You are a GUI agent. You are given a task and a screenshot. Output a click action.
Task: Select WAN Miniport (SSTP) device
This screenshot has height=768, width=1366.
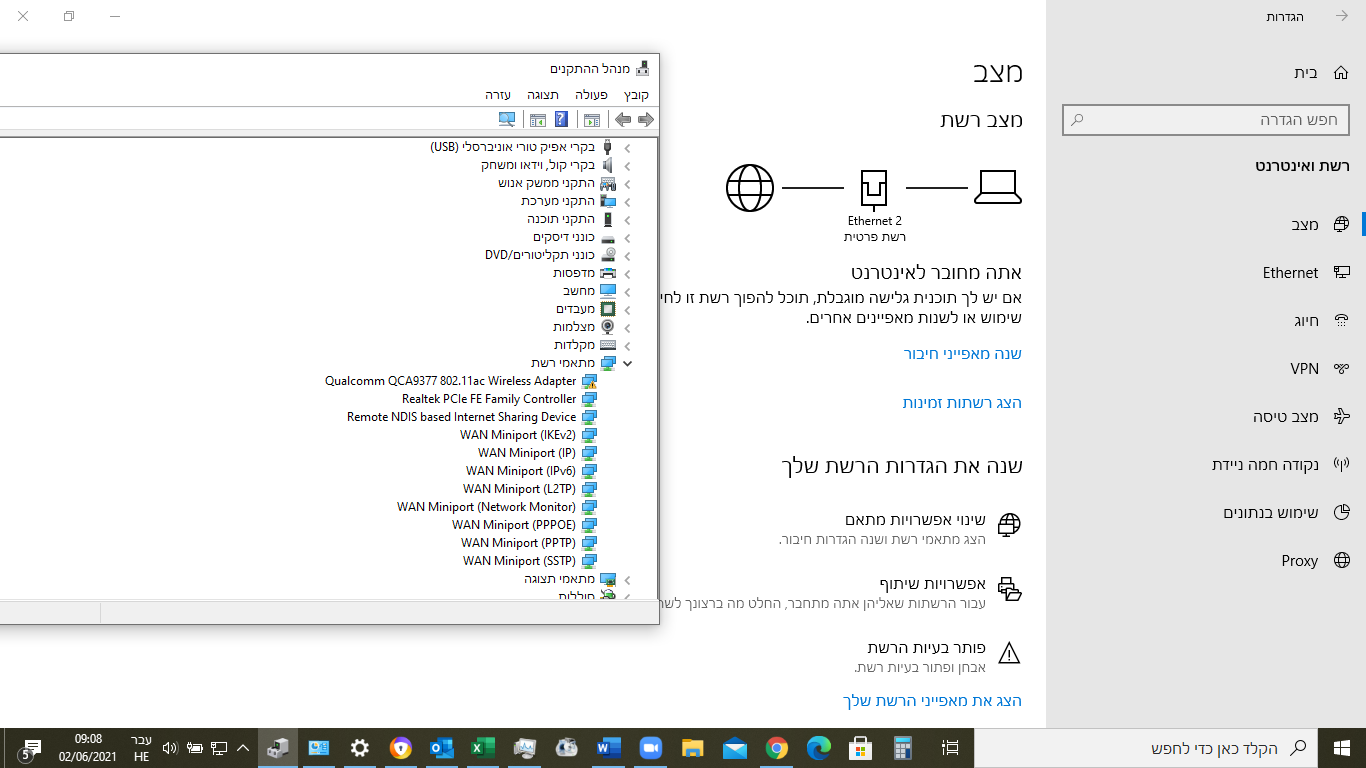pos(520,561)
